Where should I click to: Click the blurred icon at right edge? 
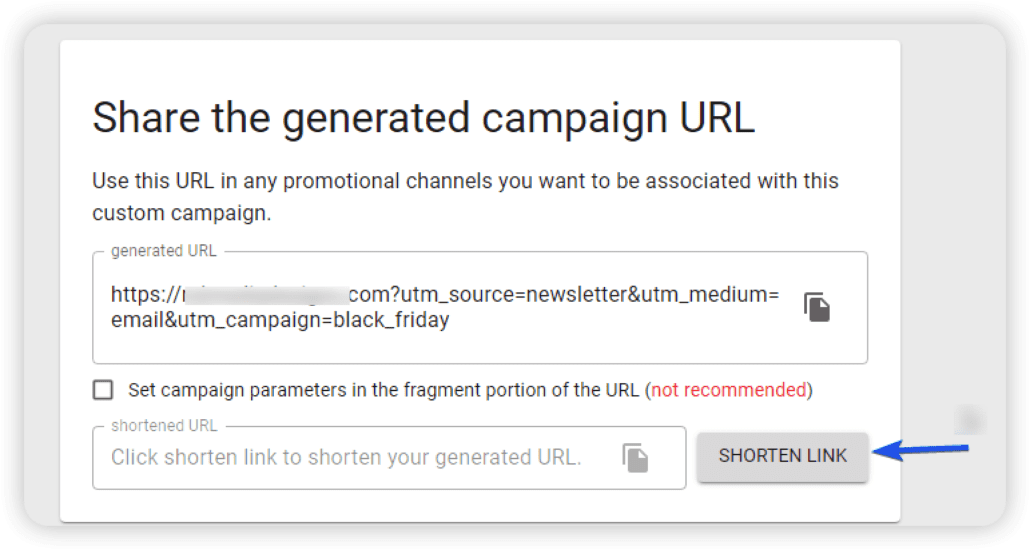970,419
